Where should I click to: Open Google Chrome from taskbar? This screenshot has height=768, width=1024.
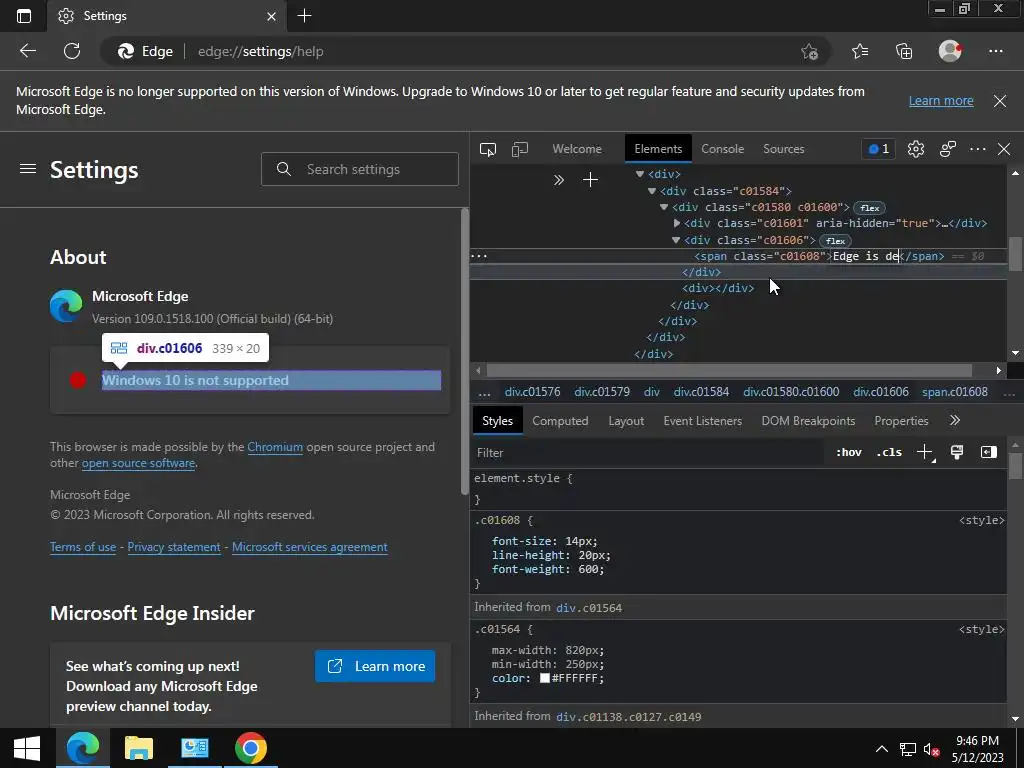coord(251,748)
